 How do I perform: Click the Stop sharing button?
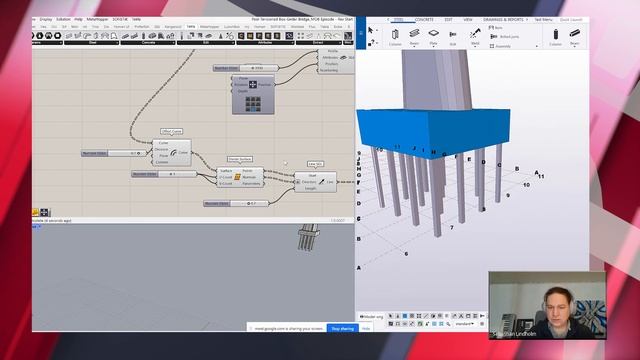pos(342,328)
